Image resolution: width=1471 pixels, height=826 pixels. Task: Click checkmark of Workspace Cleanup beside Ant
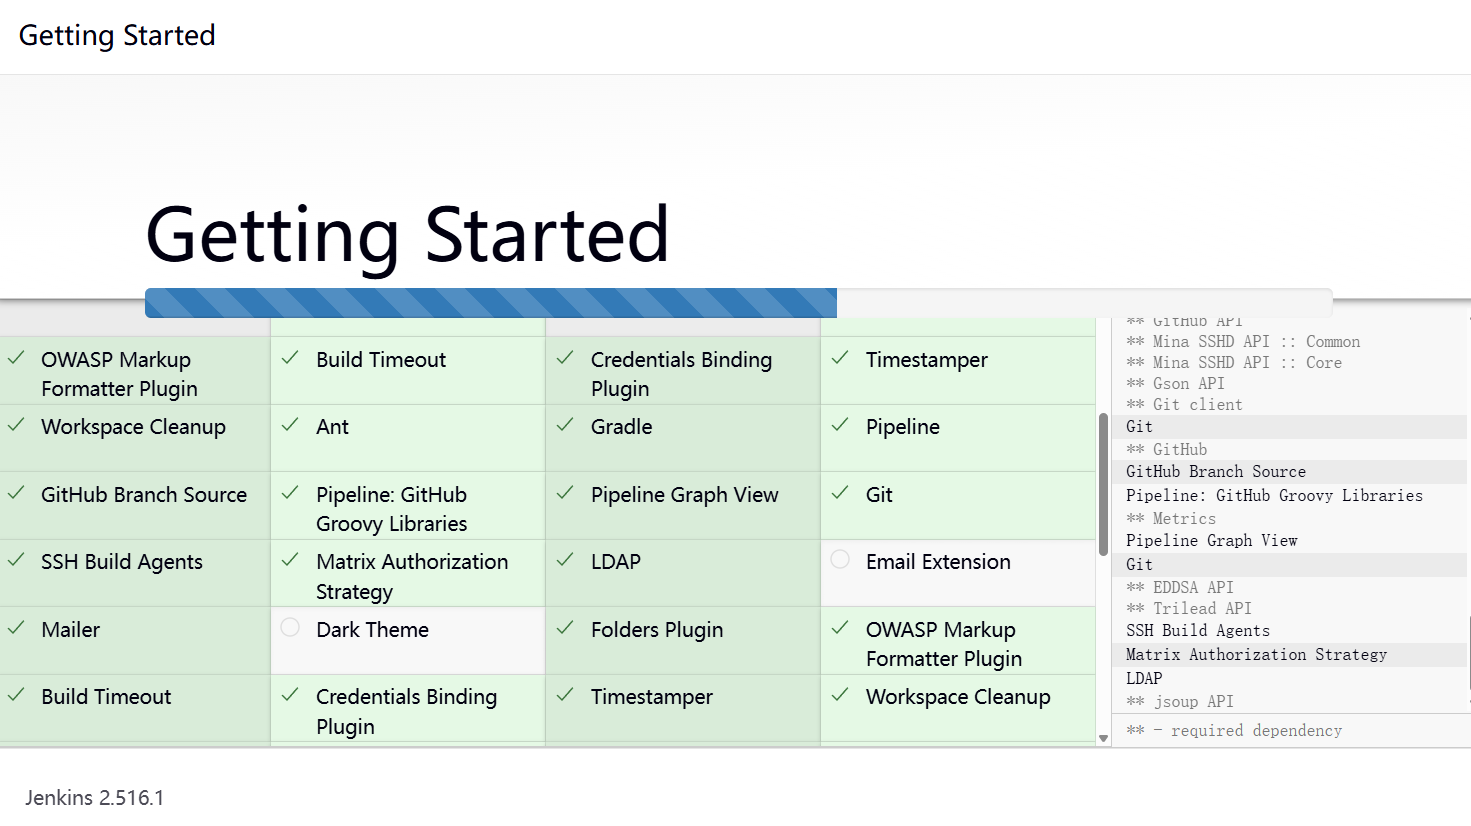point(16,425)
